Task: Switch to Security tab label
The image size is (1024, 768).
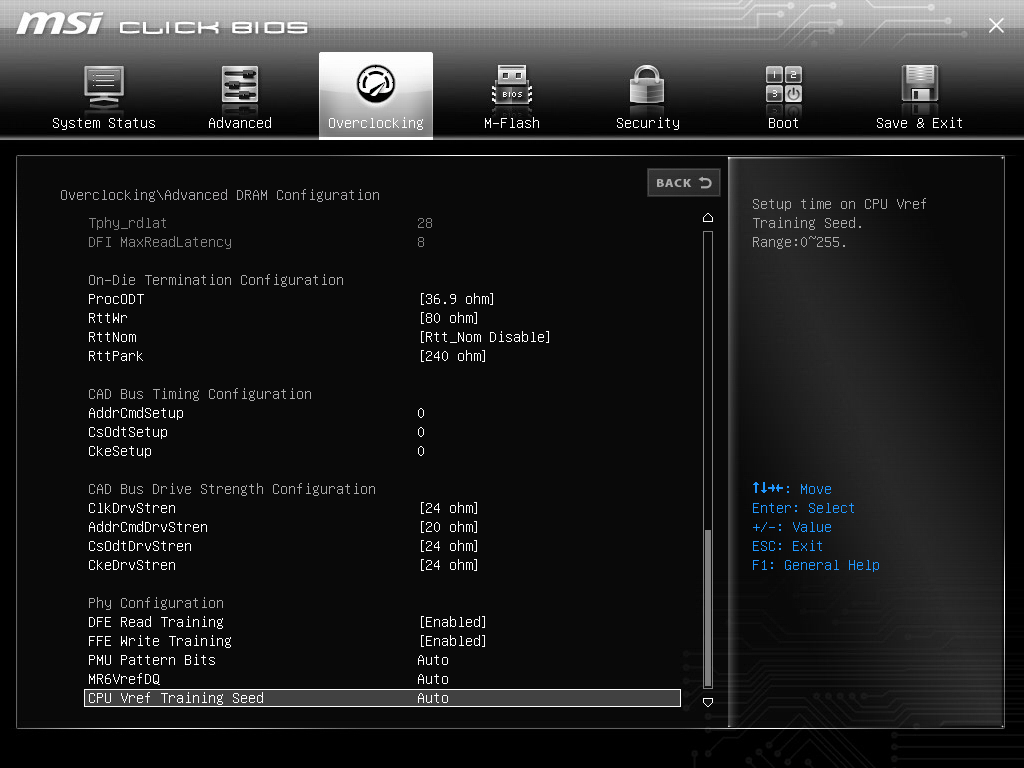Action: (x=648, y=123)
